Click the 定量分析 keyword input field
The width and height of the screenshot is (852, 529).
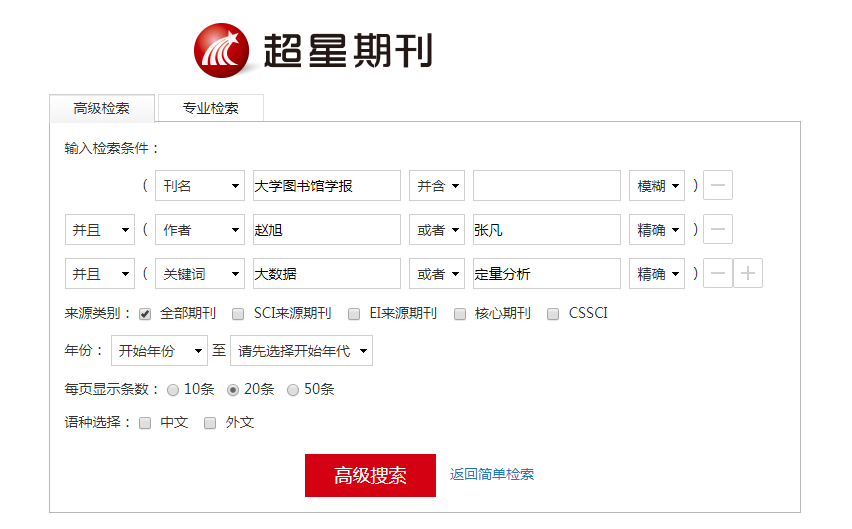pyautogui.click(x=547, y=274)
